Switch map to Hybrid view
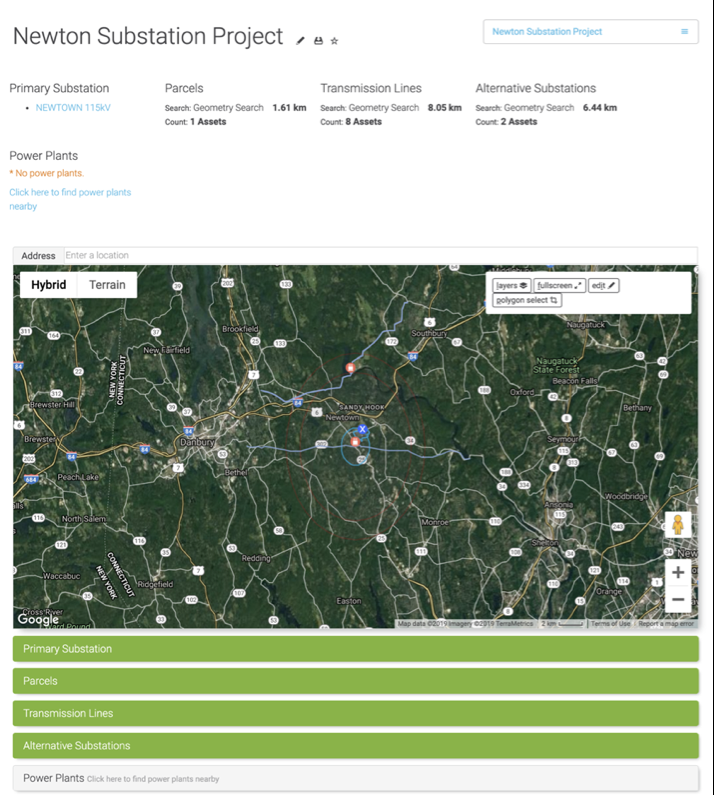This screenshot has height=795, width=714. [48, 285]
